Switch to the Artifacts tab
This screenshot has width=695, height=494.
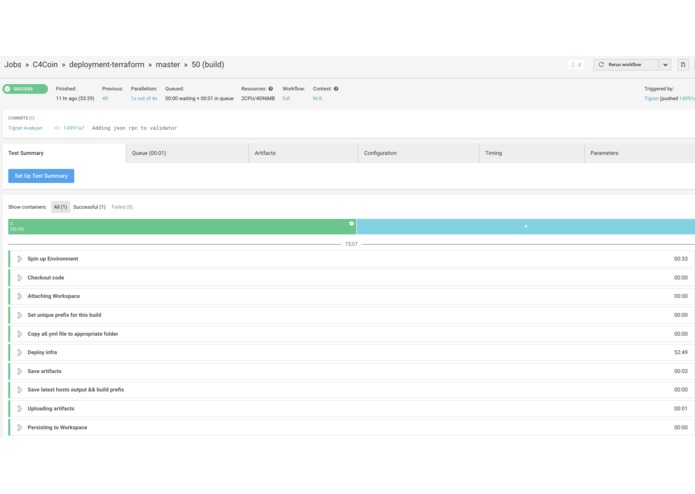tap(303, 153)
